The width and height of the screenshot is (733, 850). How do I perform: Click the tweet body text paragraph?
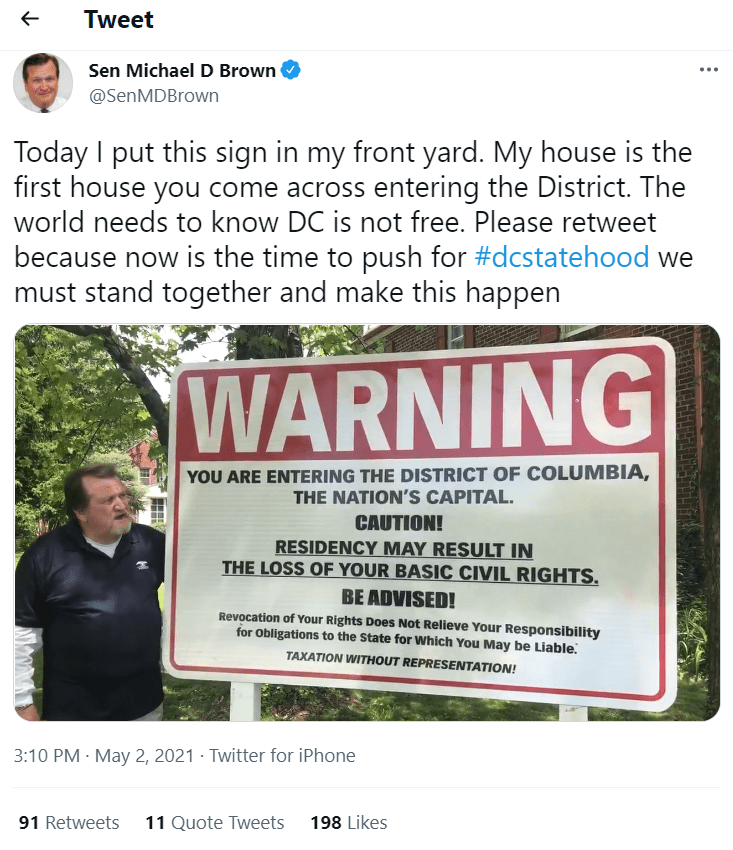pos(353,222)
